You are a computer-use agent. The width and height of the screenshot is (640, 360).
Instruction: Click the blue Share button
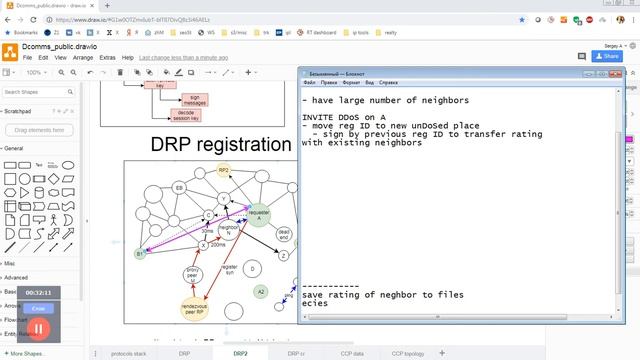pyautogui.click(x=607, y=56)
